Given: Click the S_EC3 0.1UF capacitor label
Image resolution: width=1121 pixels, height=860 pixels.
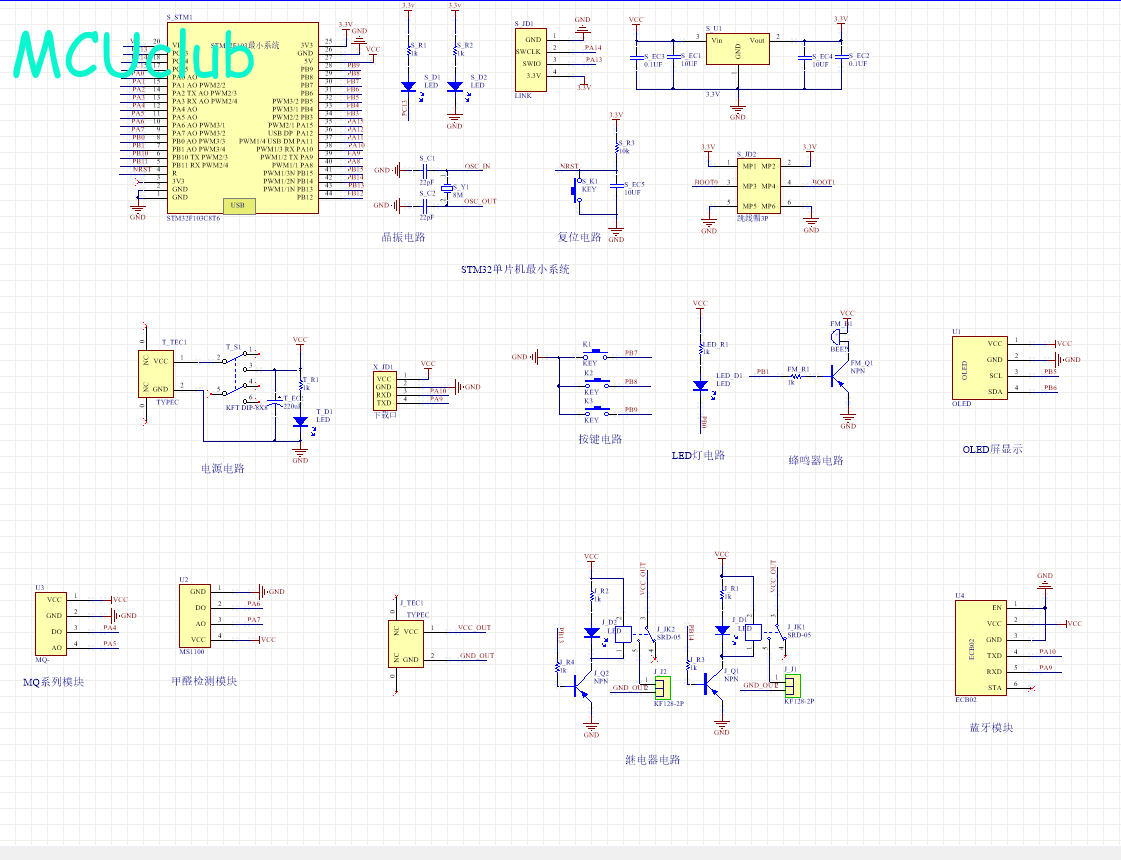Looking at the screenshot, I should [x=653, y=60].
